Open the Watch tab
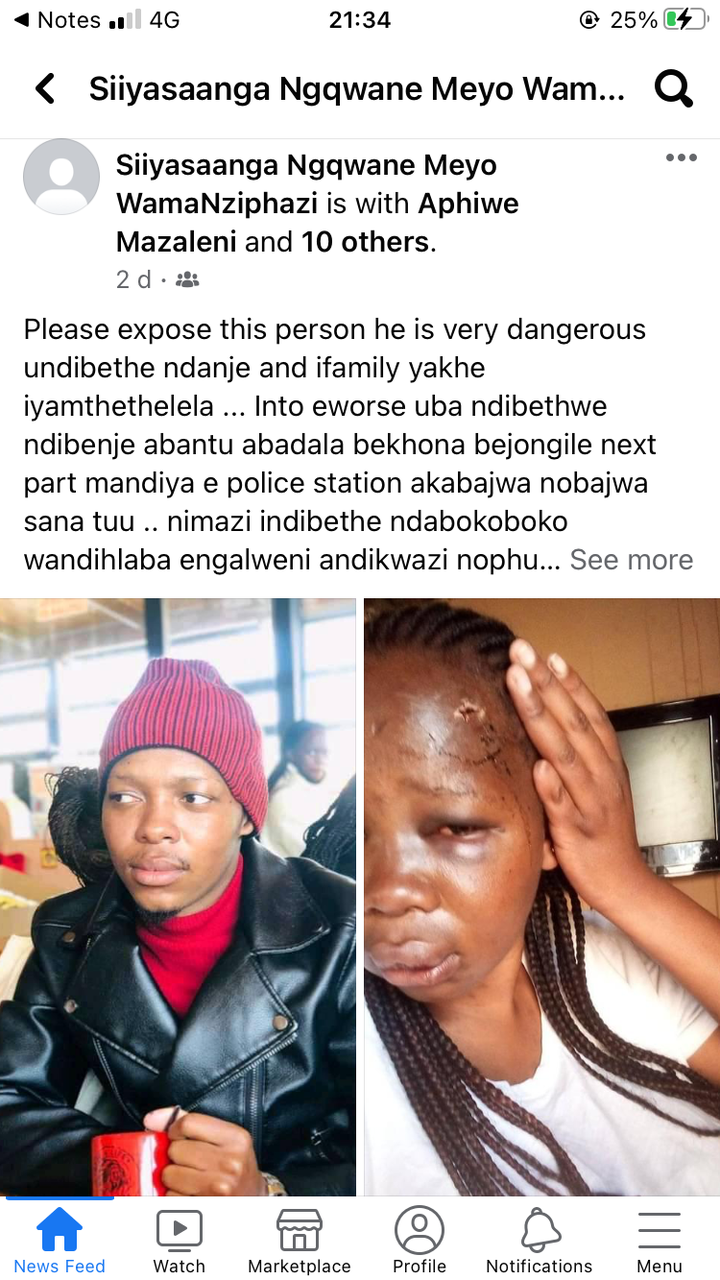The image size is (720, 1280). (x=179, y=1241)
